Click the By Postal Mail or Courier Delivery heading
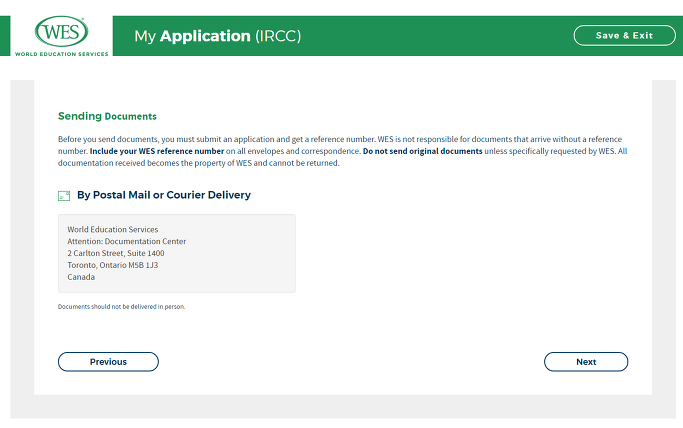Viewport: 683px width, 428px height. click(x=164, y=195)
